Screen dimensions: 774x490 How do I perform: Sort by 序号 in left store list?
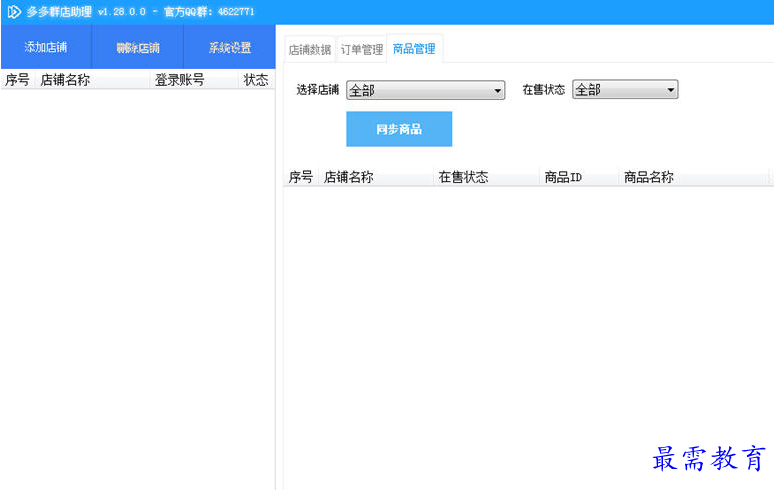pyautogui.click(x=17, y=80)
